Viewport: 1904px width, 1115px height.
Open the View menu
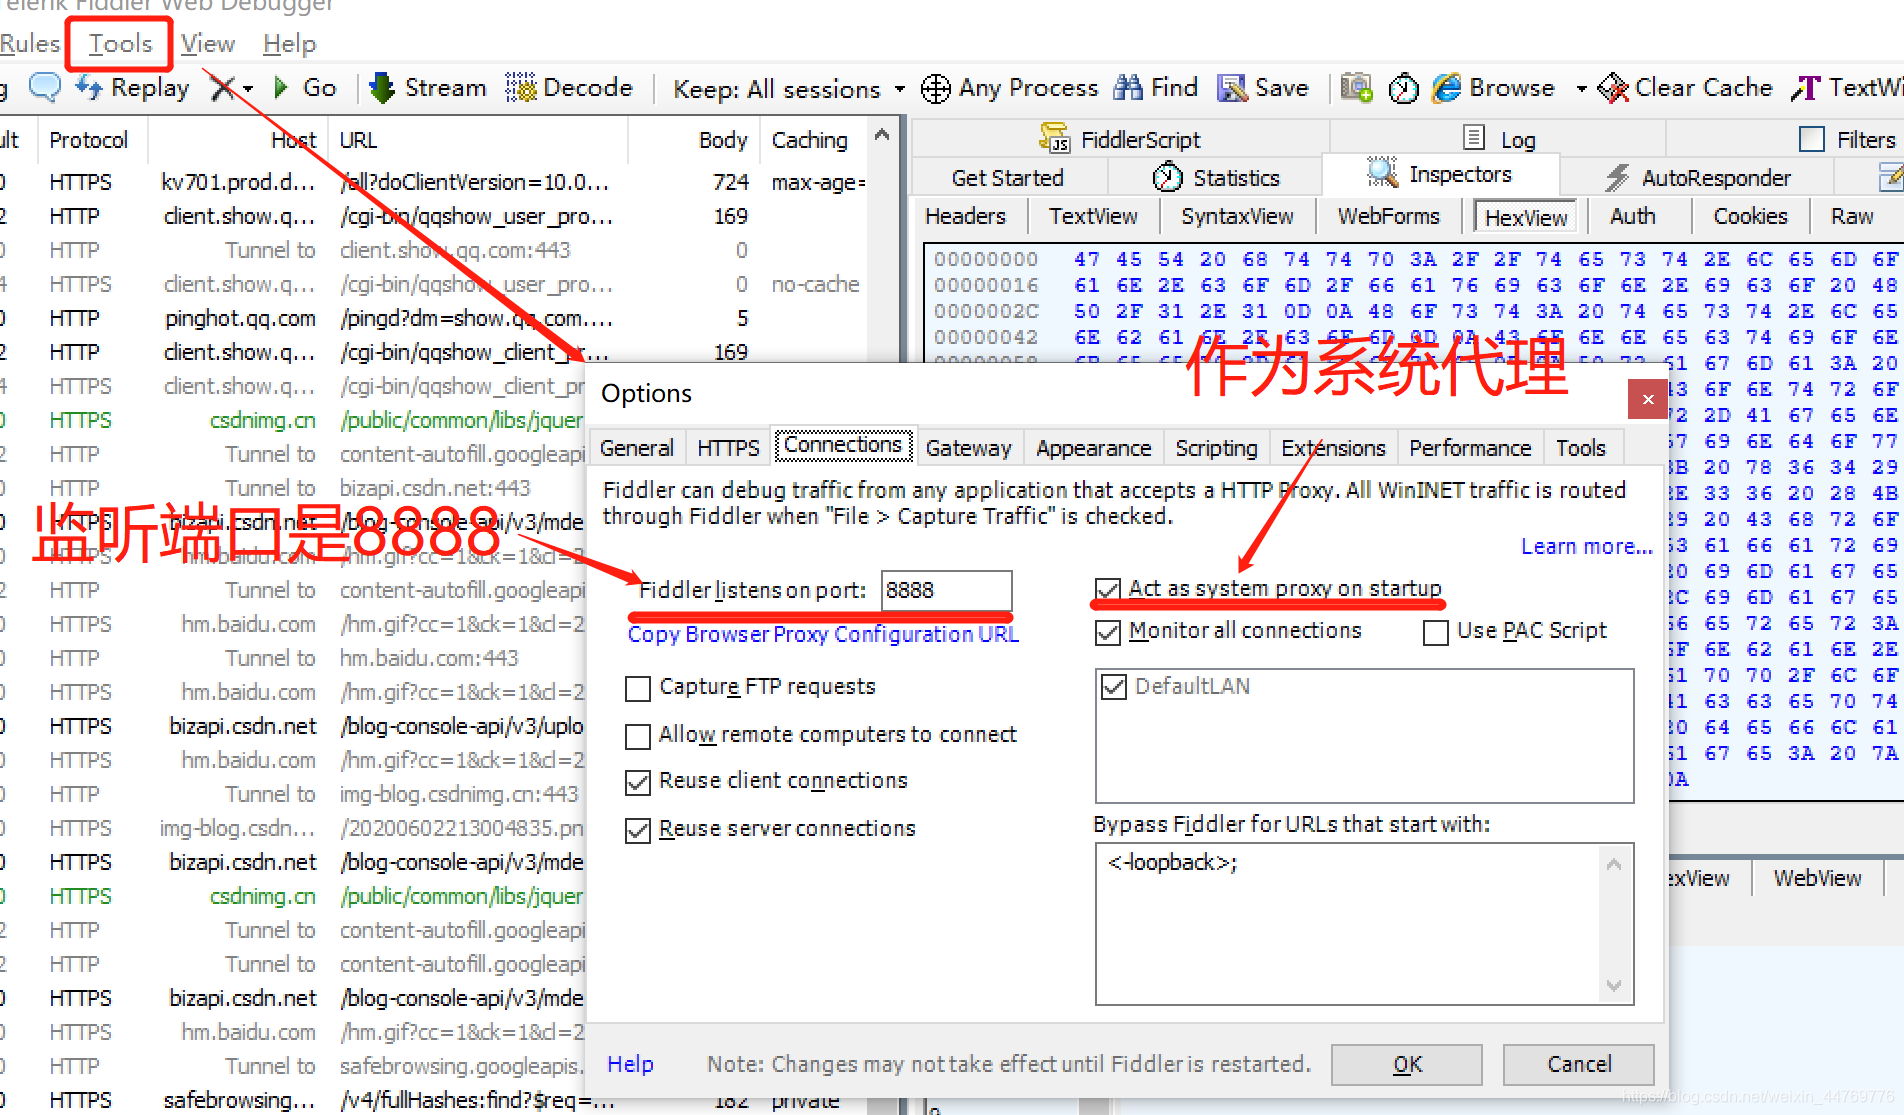(x=208, y=44)
